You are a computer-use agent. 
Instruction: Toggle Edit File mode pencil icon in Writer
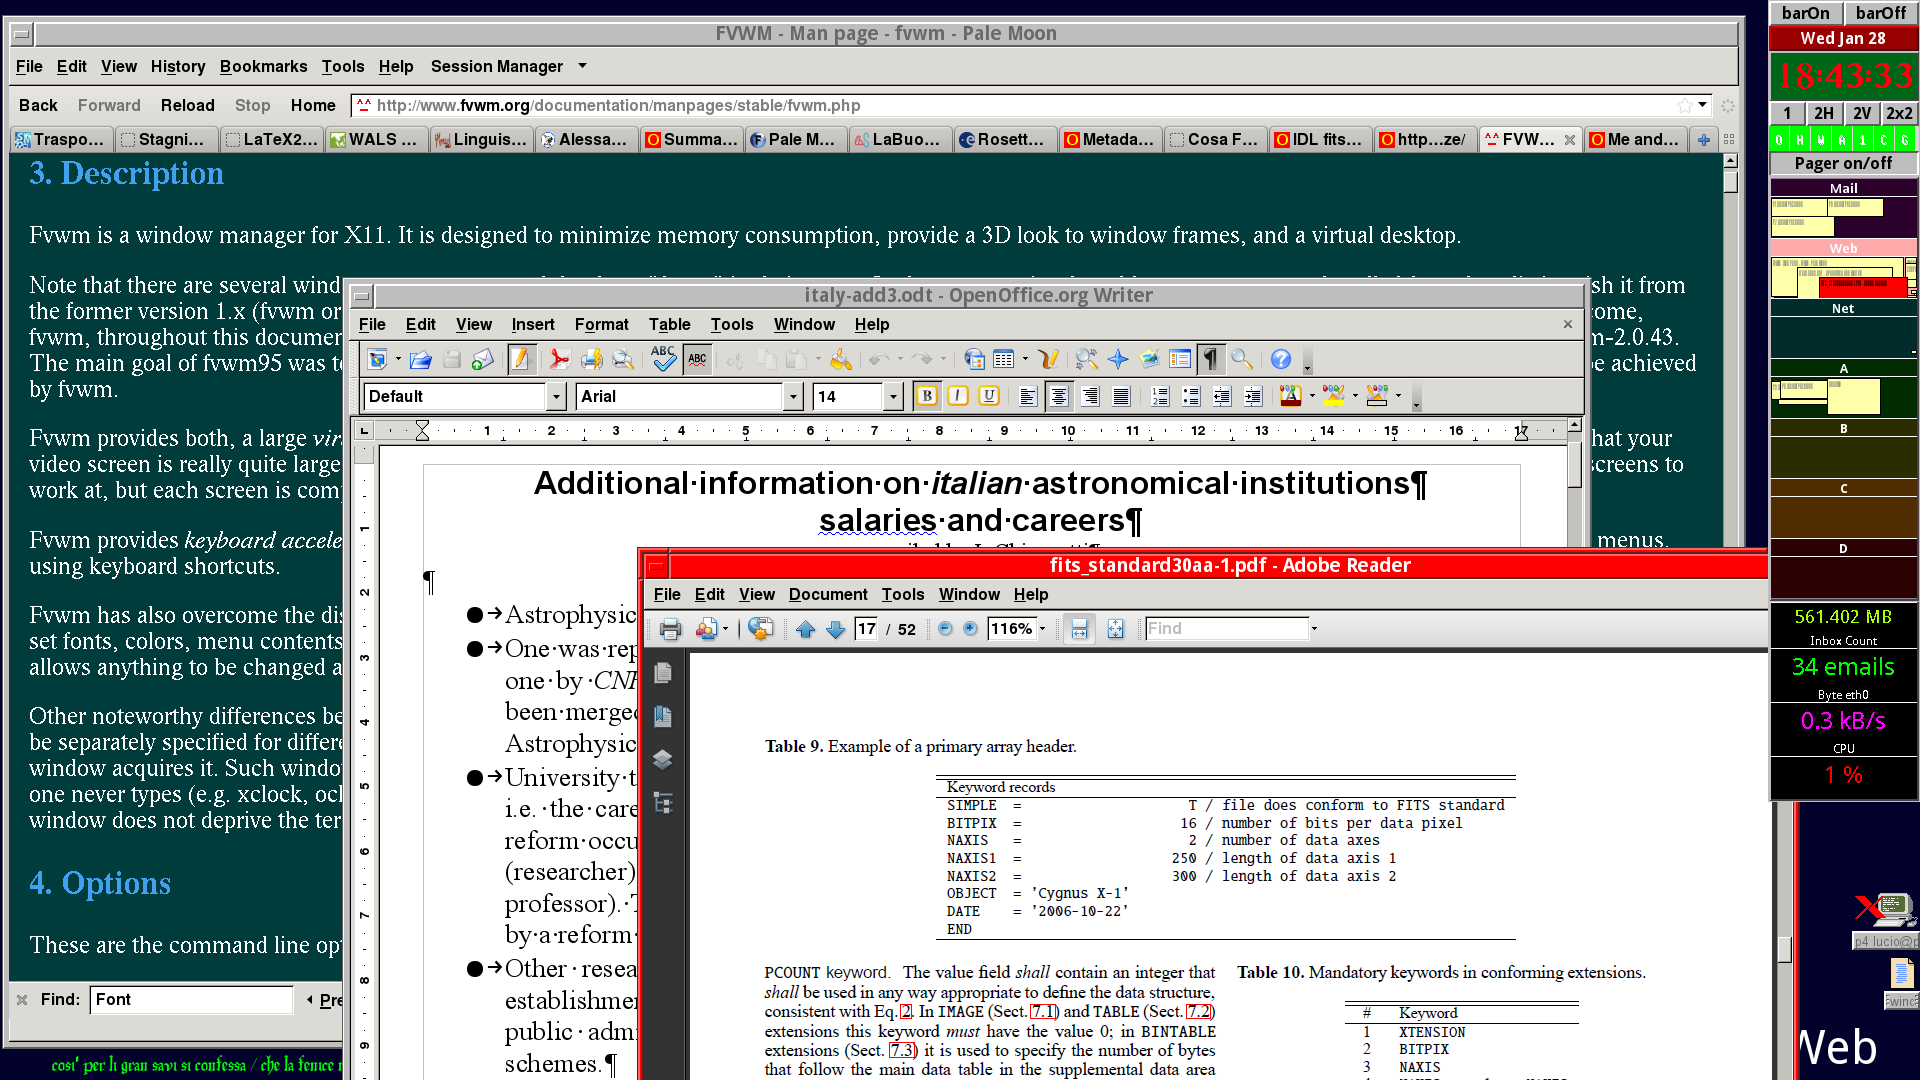pyautogui.click(x=520, y=360)
